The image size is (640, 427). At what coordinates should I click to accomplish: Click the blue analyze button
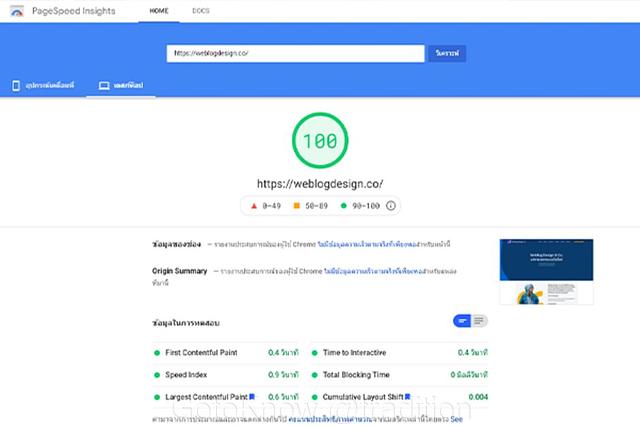pos(447,53)
